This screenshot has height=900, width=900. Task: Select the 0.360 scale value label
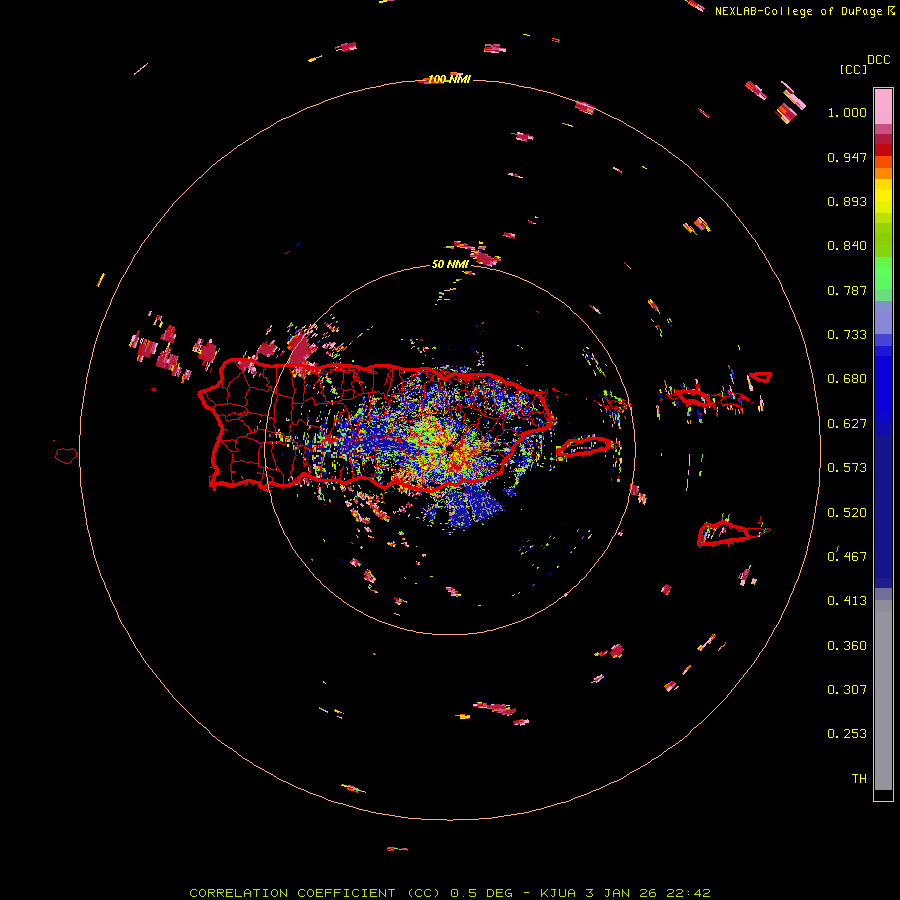tap(847, 646)
